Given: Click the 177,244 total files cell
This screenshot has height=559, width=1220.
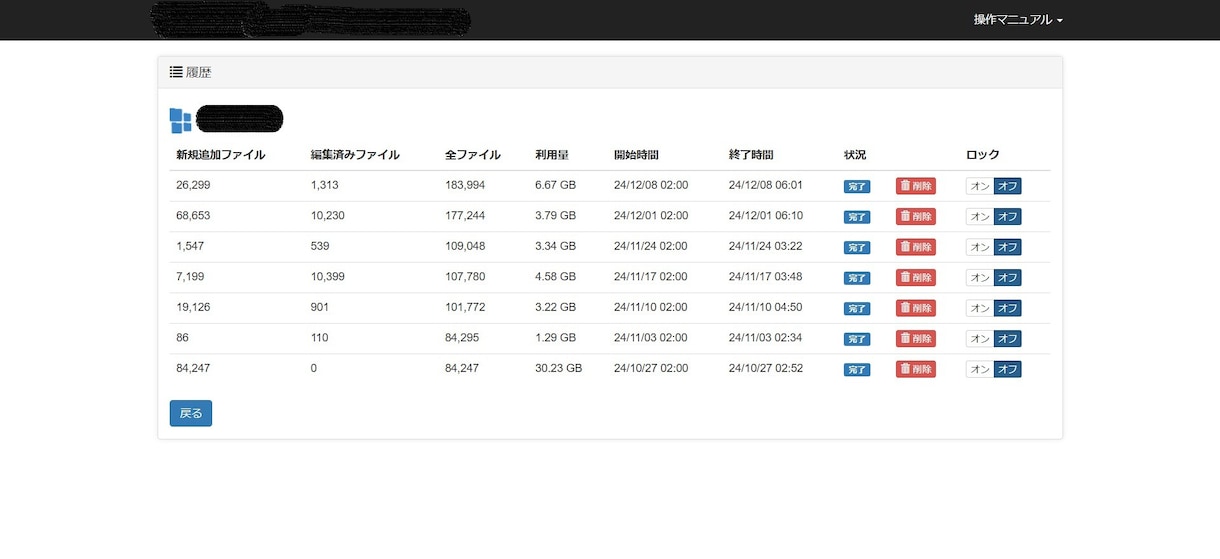Looking at the screenshot, I should click(465, 215).
